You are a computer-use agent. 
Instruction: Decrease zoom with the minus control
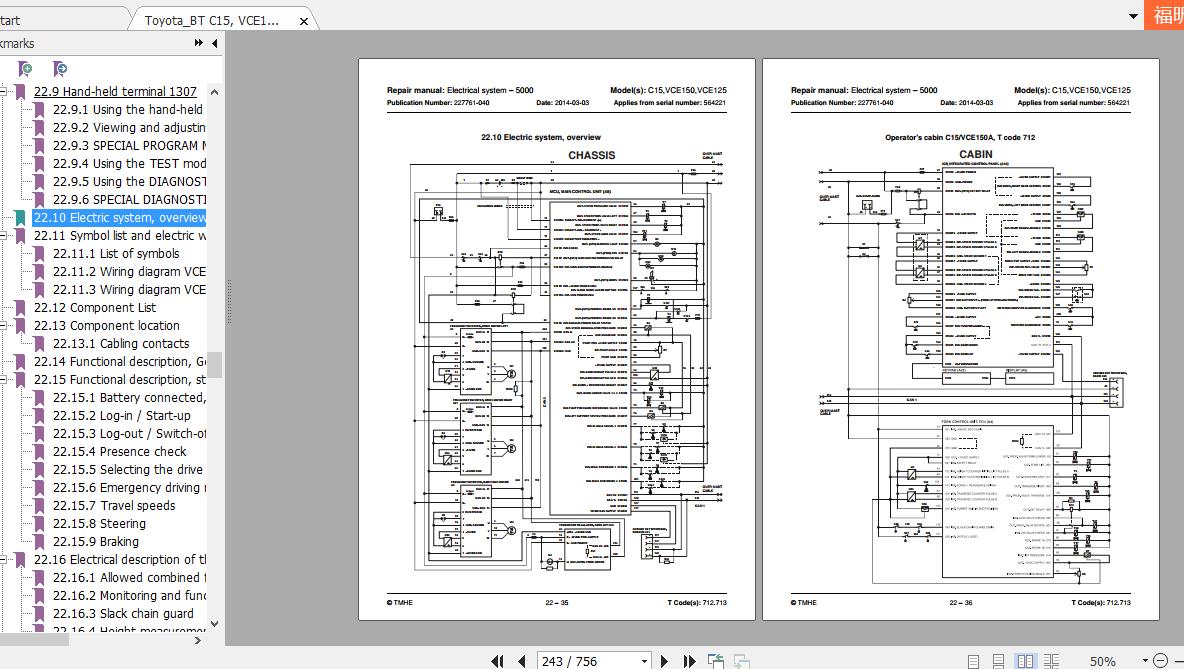[1158, 660]
